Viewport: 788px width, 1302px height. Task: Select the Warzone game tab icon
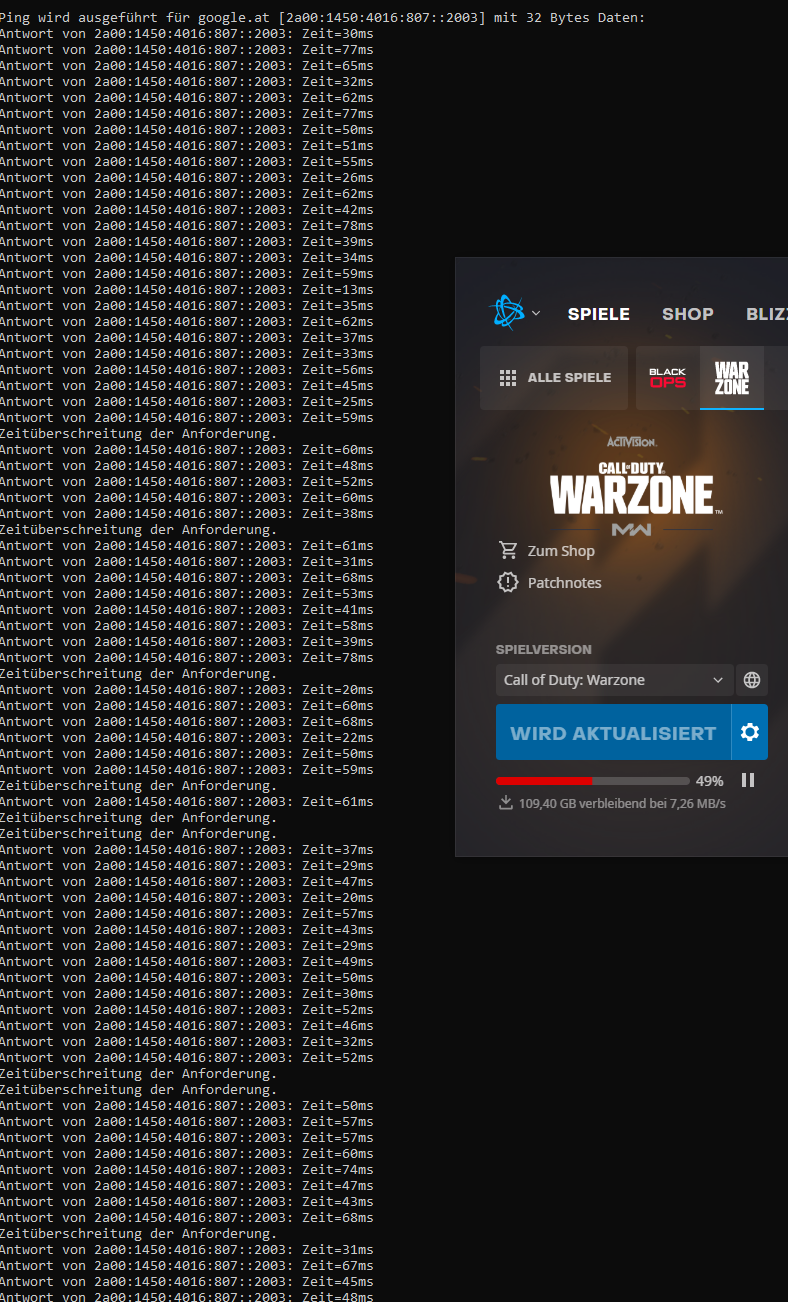coord(732,378)
